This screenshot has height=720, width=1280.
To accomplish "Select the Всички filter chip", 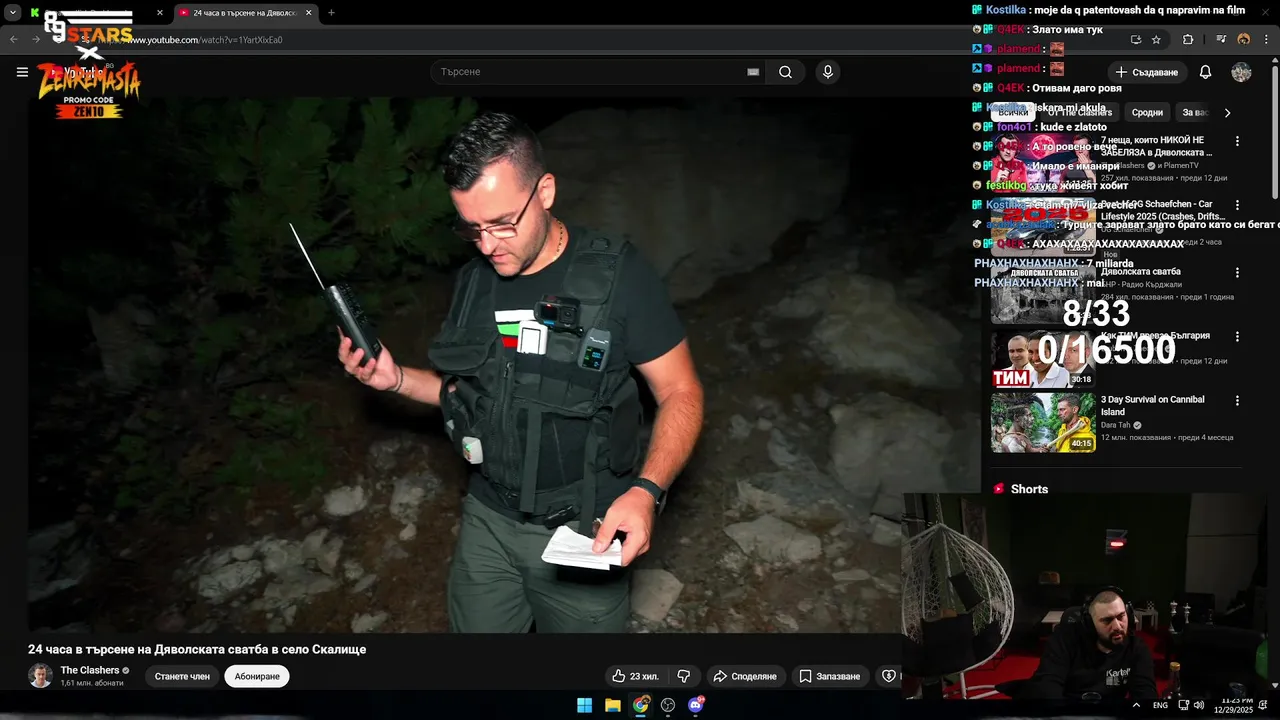I will [1013, 112].
